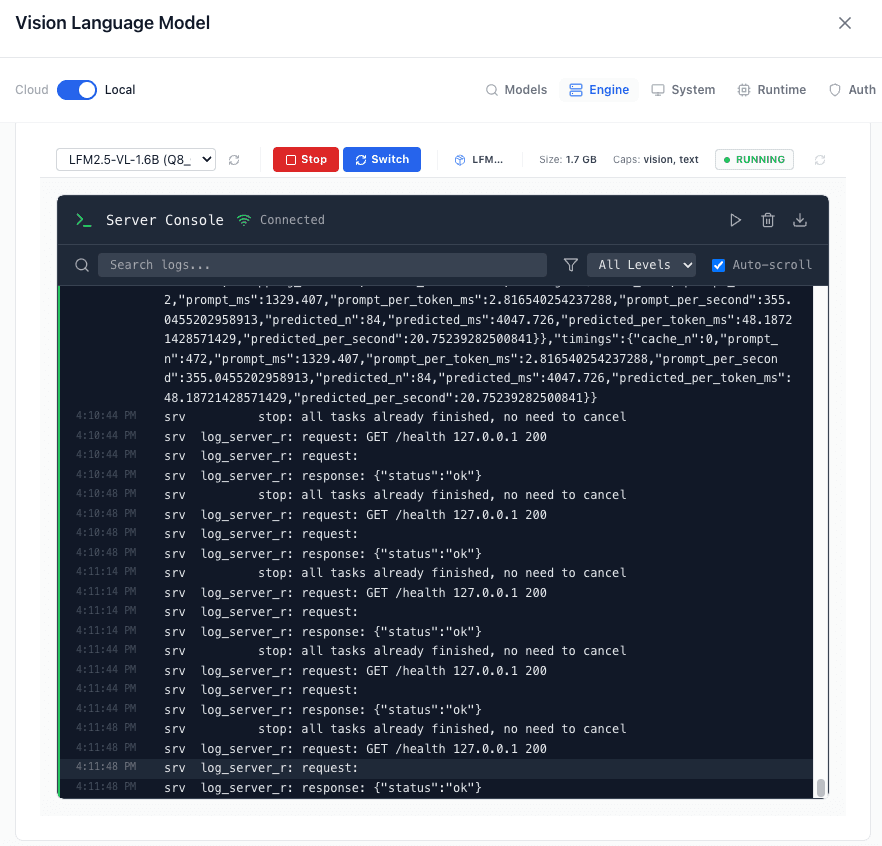The width and height of the screenshot is (882, 846).
Task: Close the Vision Language Model dialog
Action: [845, 23]
